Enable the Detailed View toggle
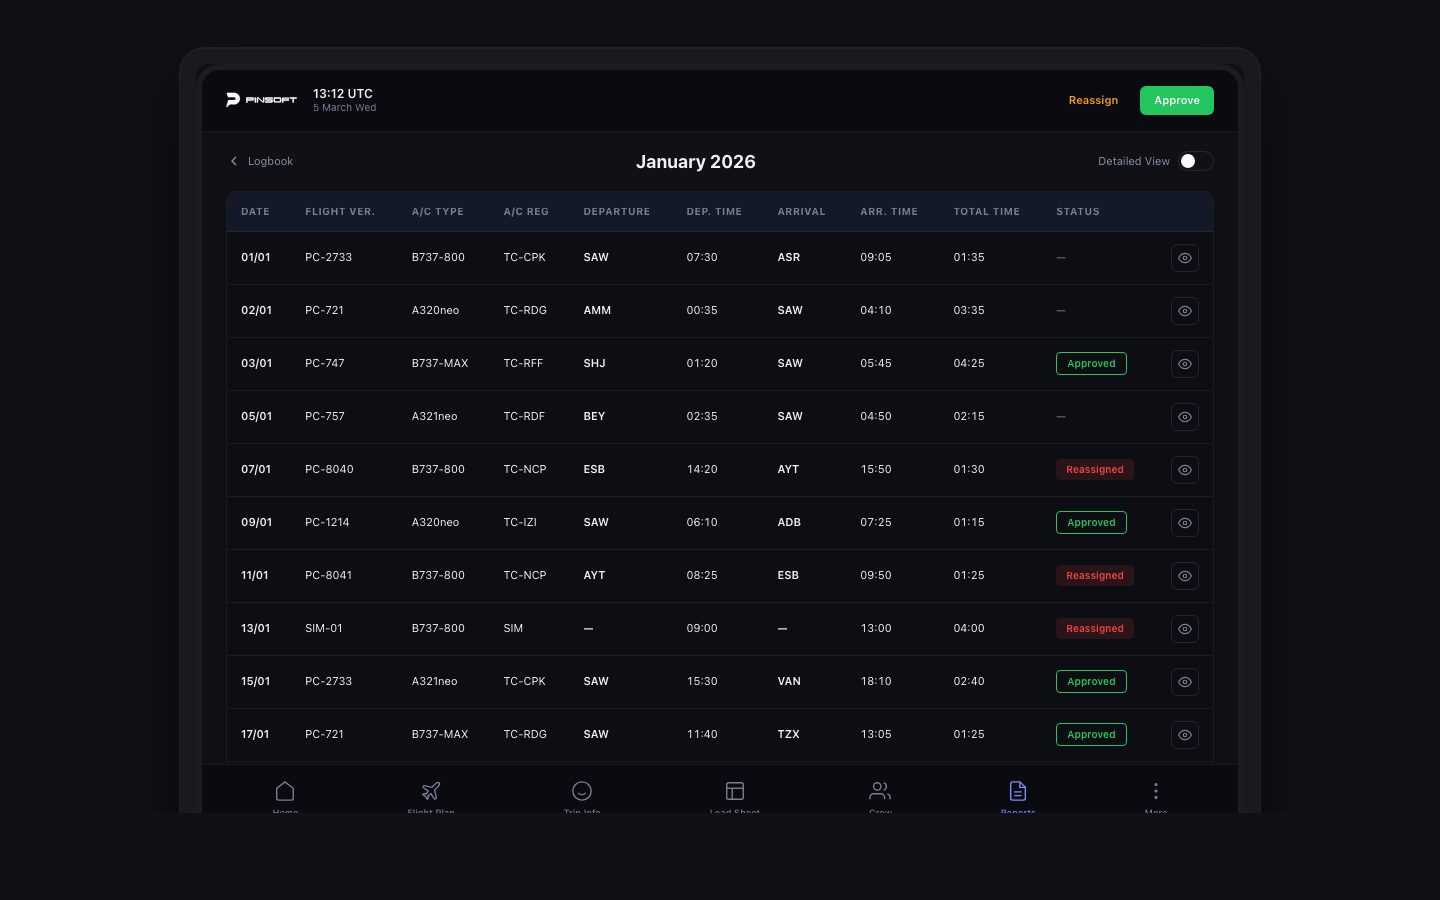 click(1195, 161)
